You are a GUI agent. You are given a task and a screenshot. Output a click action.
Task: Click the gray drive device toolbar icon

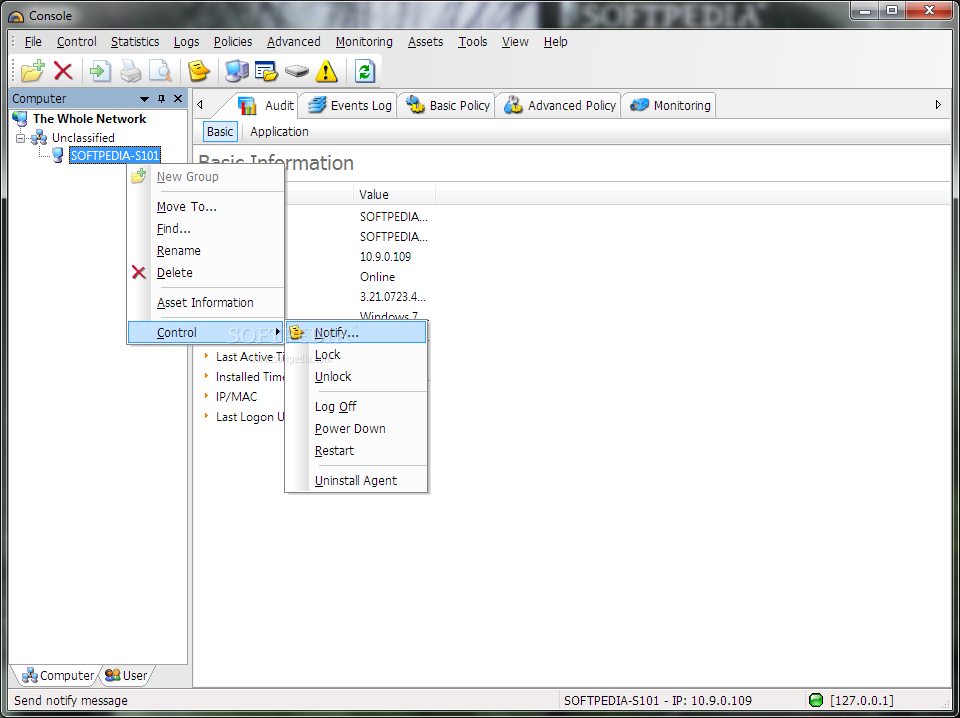[x=296, y=72]
